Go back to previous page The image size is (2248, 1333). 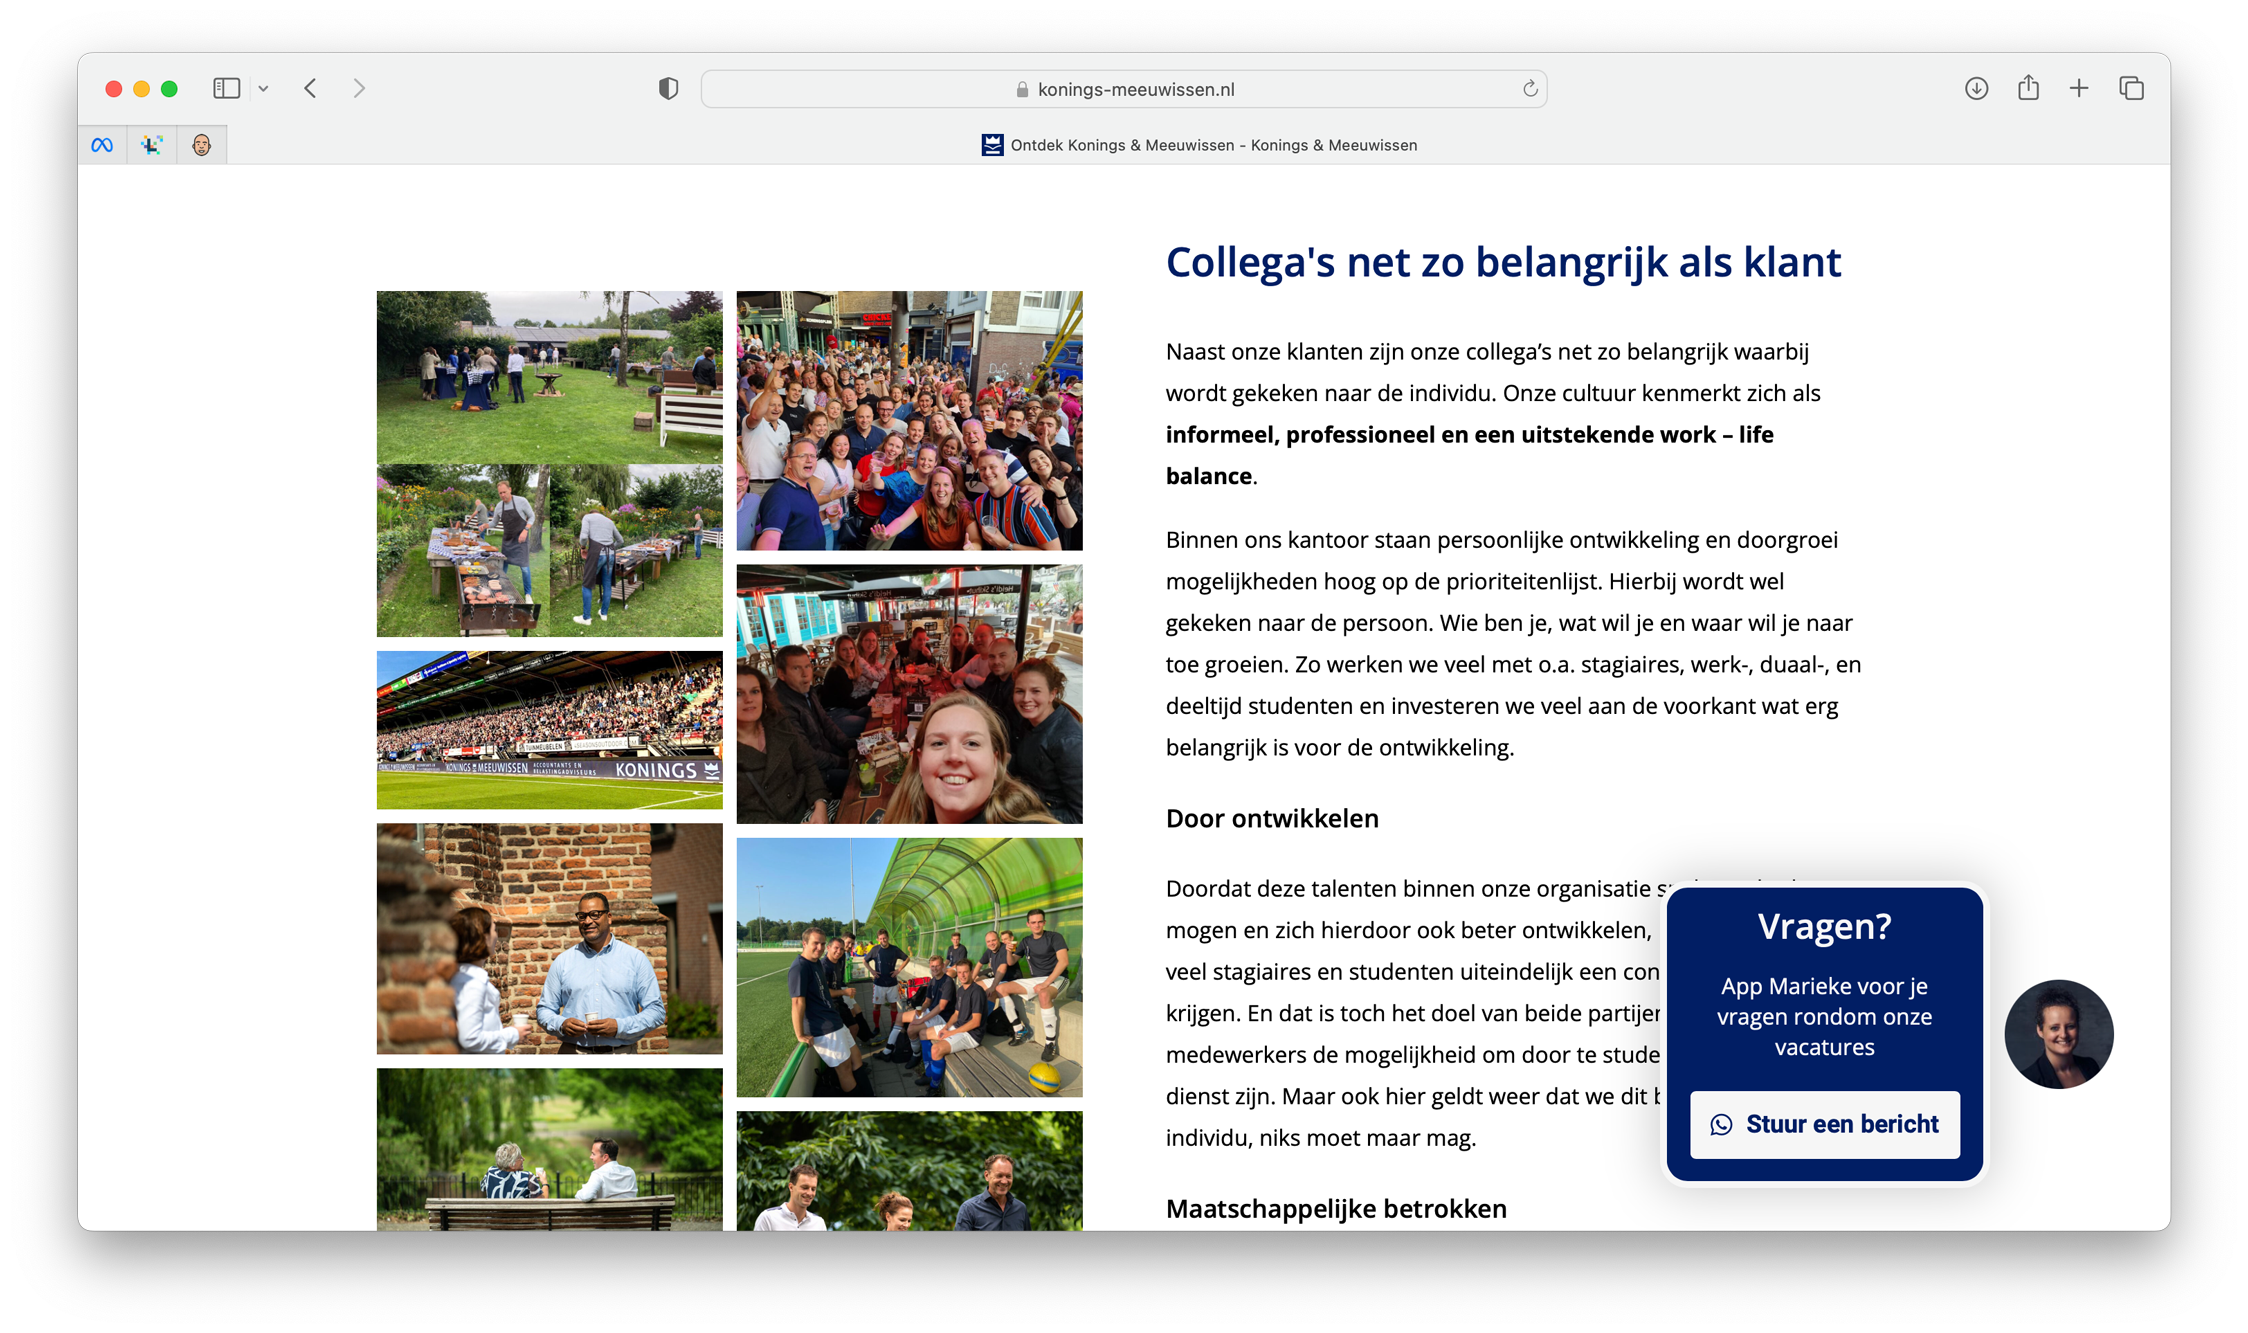coord(311,88)
